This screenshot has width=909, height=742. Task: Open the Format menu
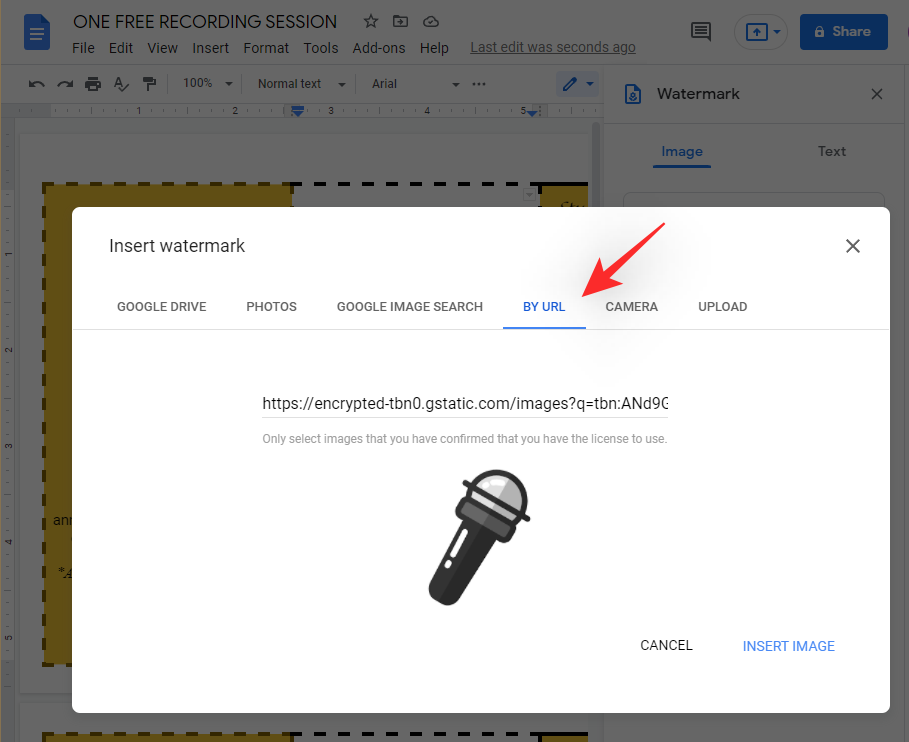(266, 48)
